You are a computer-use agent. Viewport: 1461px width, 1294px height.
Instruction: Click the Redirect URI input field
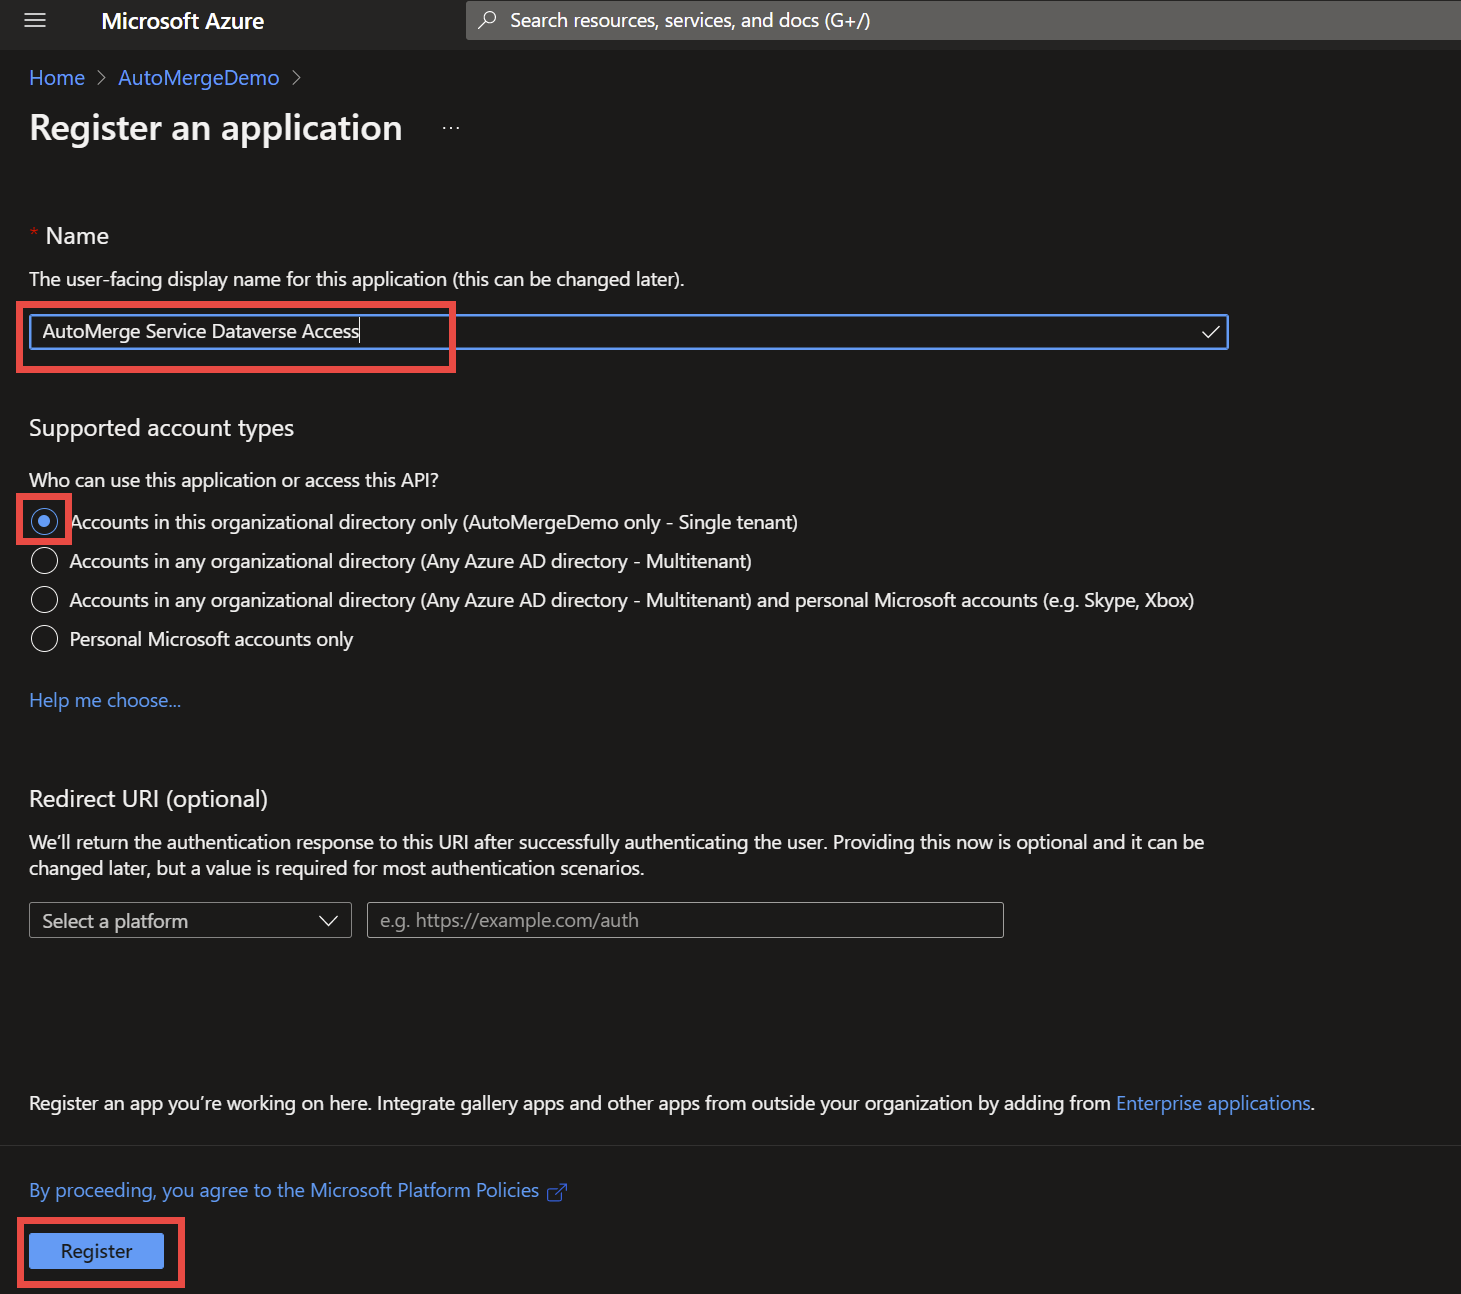pyautogui.click(x=685, y=920)
